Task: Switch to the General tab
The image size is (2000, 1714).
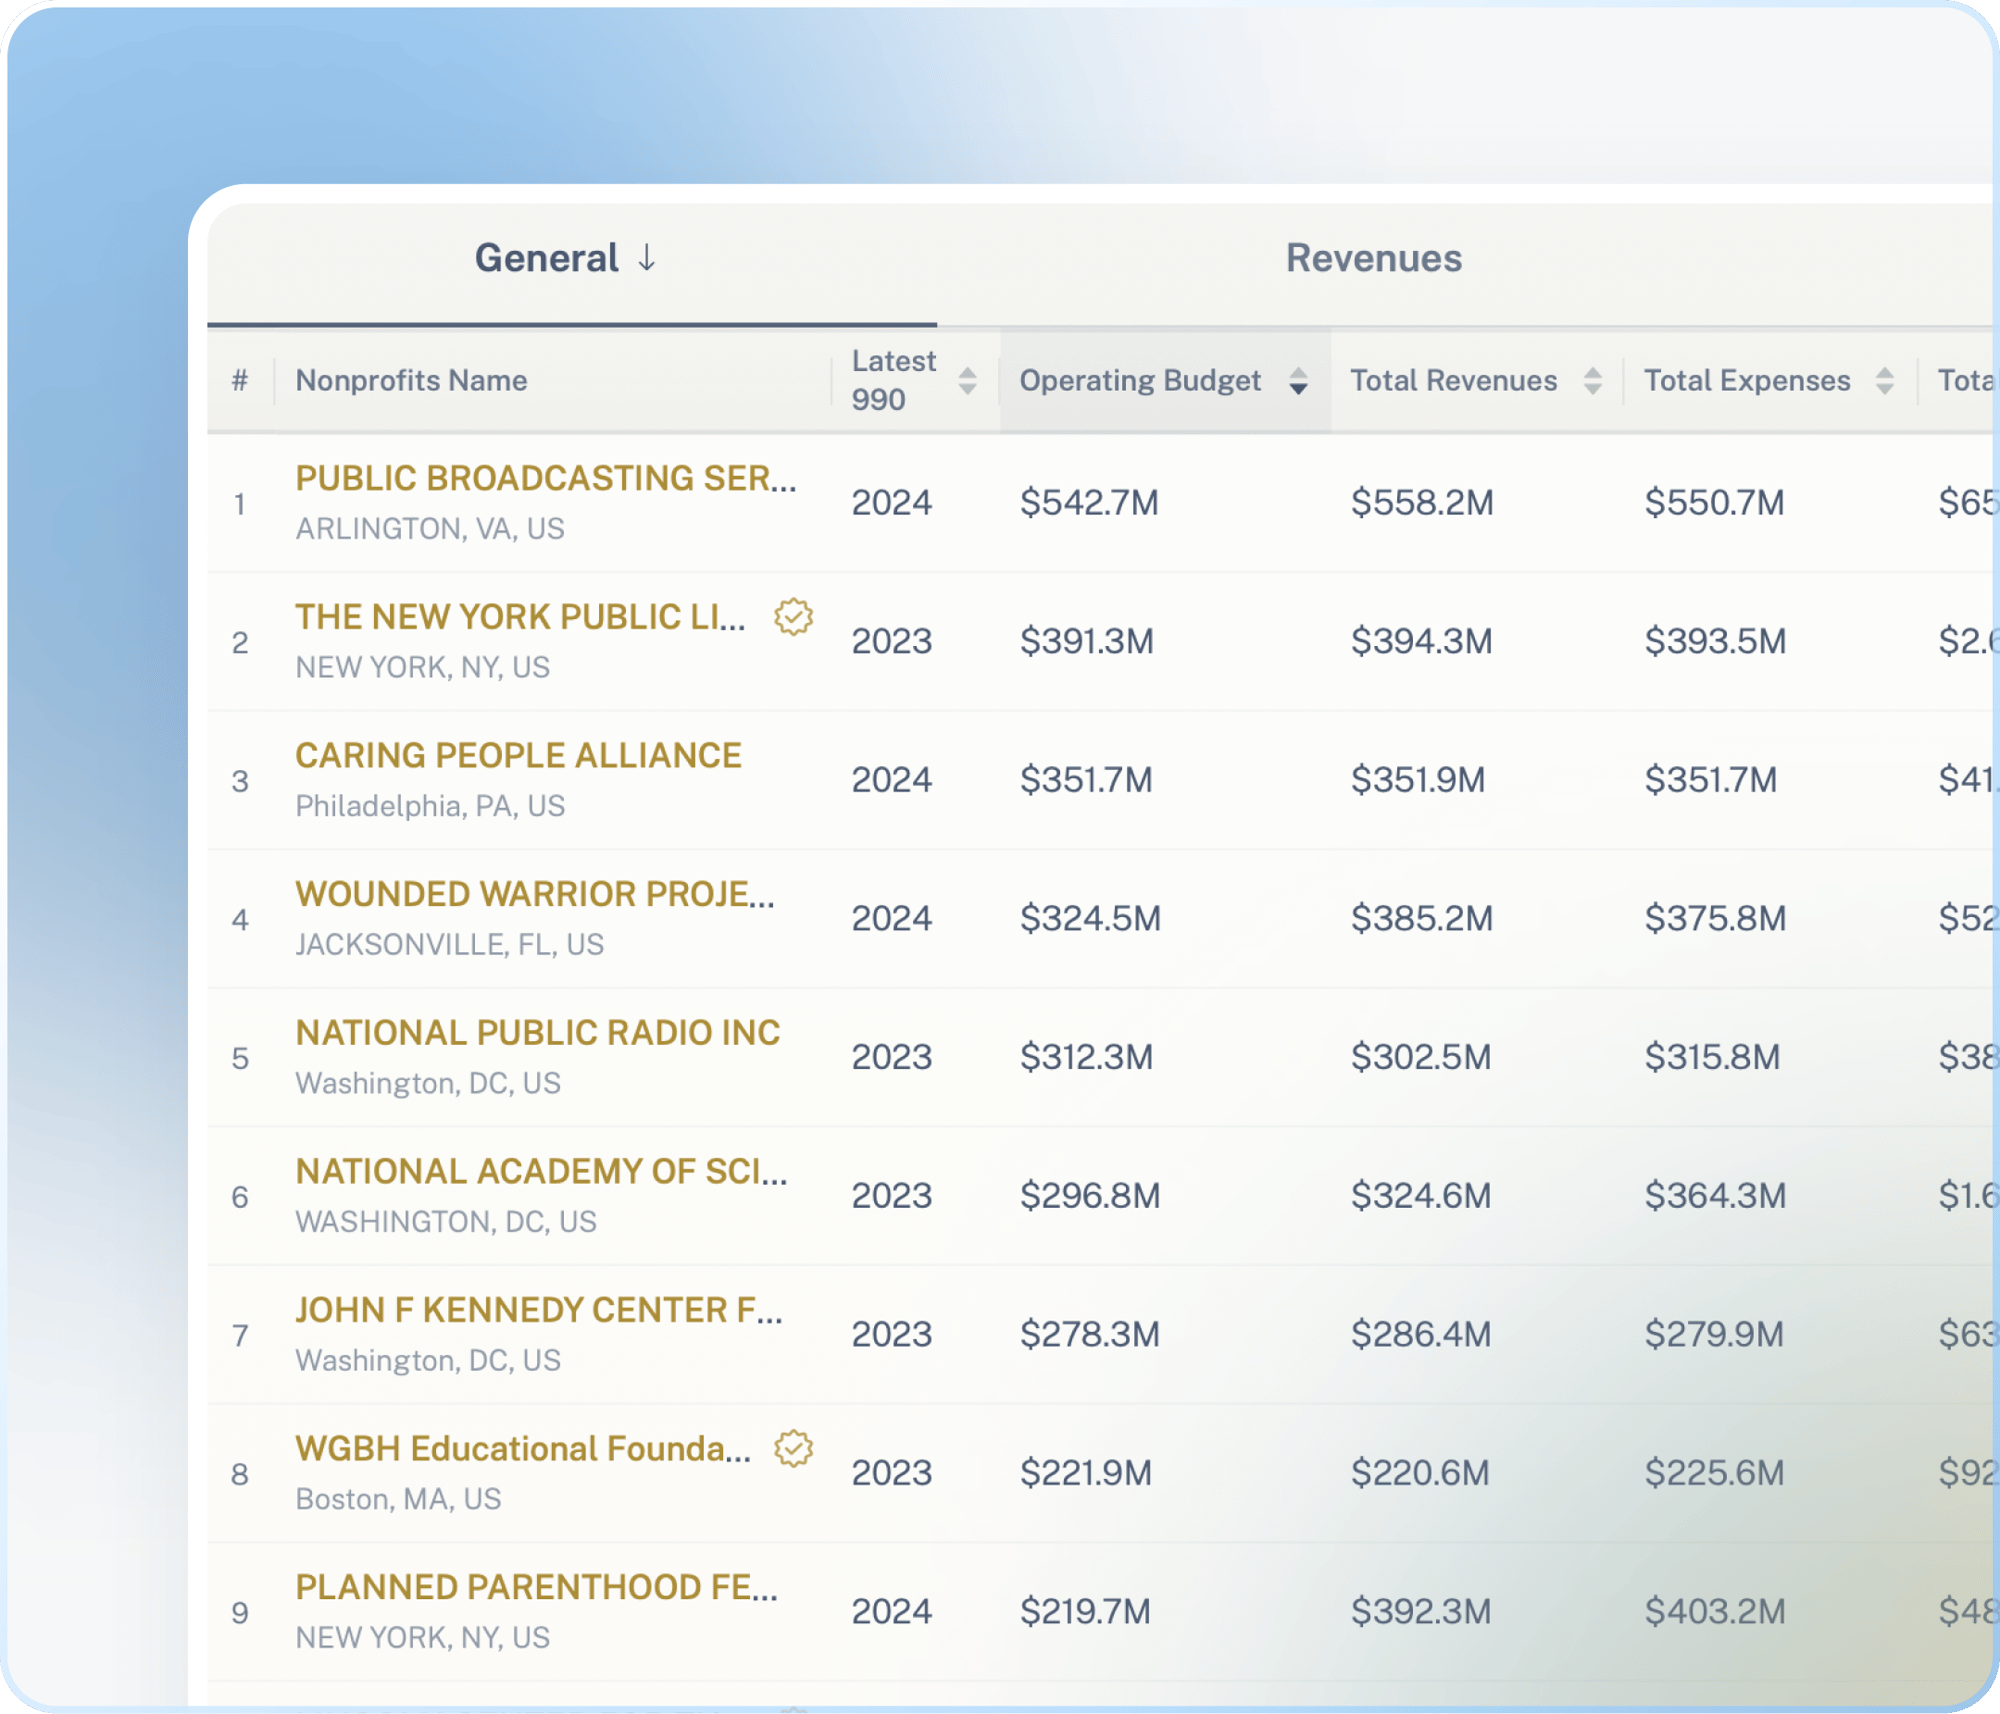Action: coord(546,258)
